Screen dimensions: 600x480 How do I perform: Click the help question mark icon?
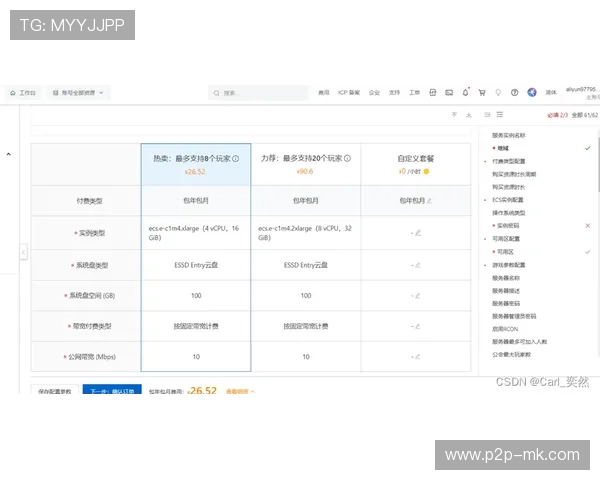click(x=514, y=93)
